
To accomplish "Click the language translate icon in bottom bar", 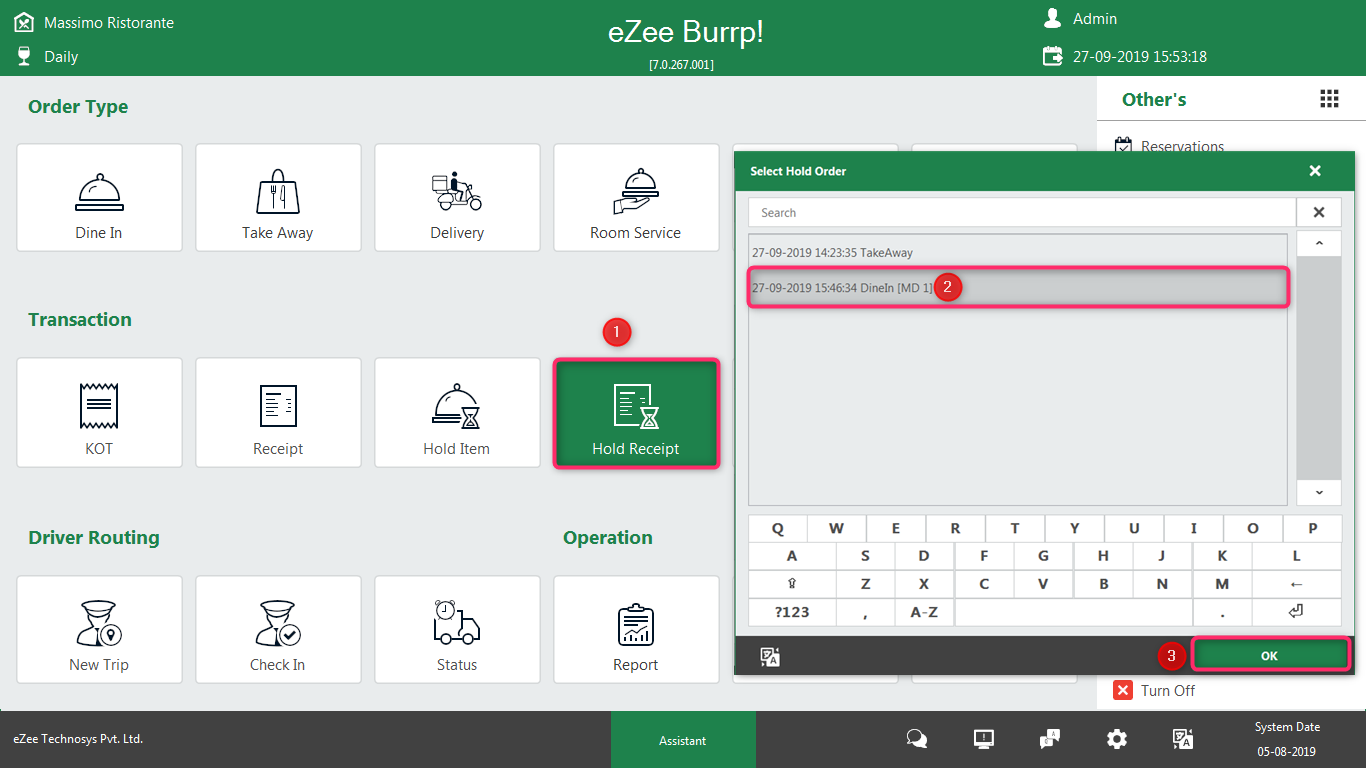I will (x=1183, y=739).
